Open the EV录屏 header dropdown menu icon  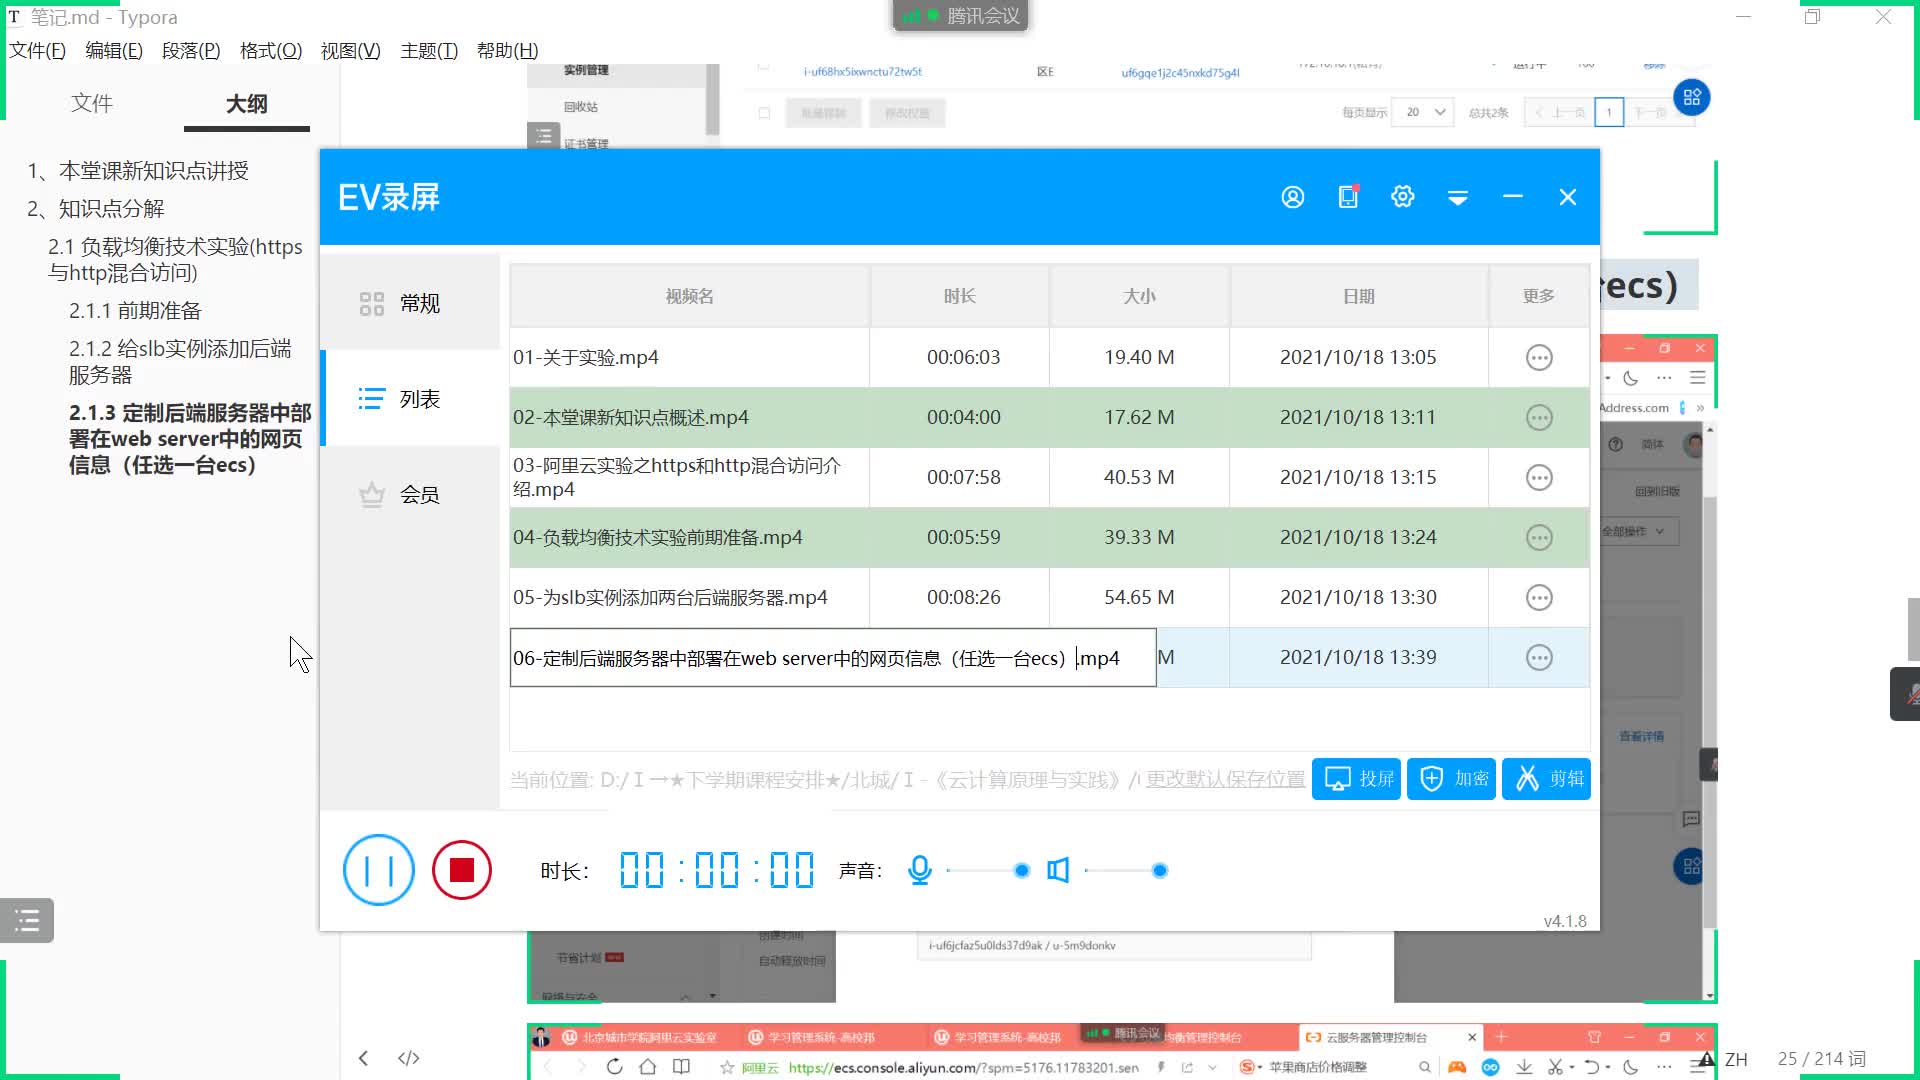[1457, 198]
